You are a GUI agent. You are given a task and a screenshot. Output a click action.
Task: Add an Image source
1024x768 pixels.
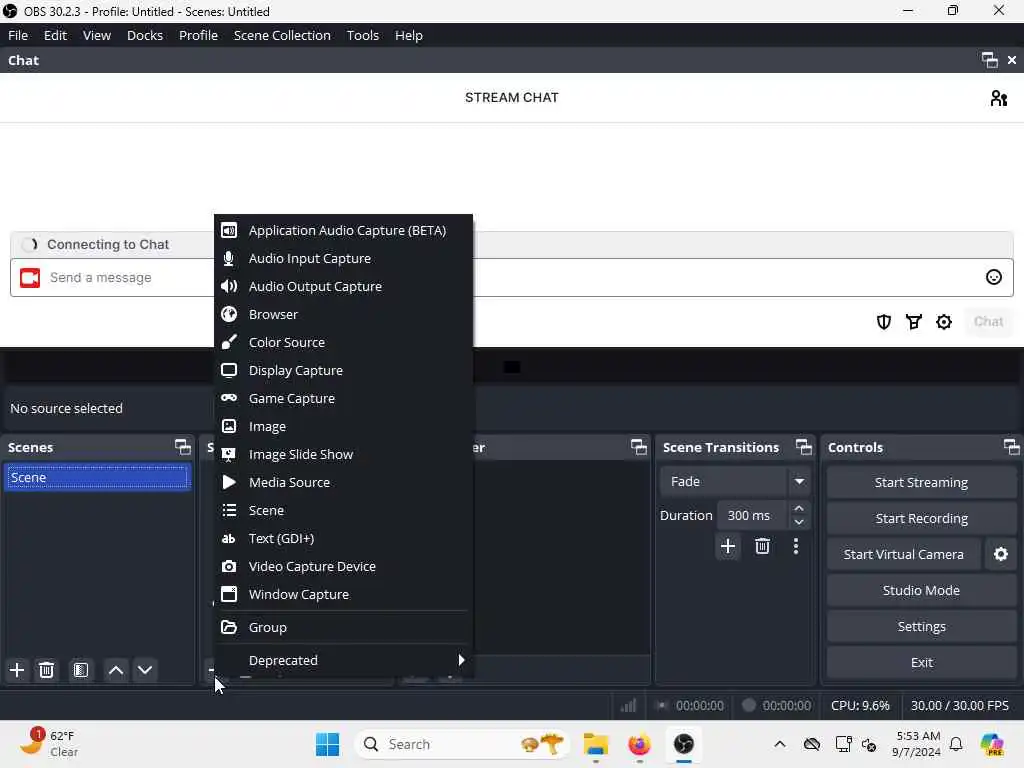(343, 426)
